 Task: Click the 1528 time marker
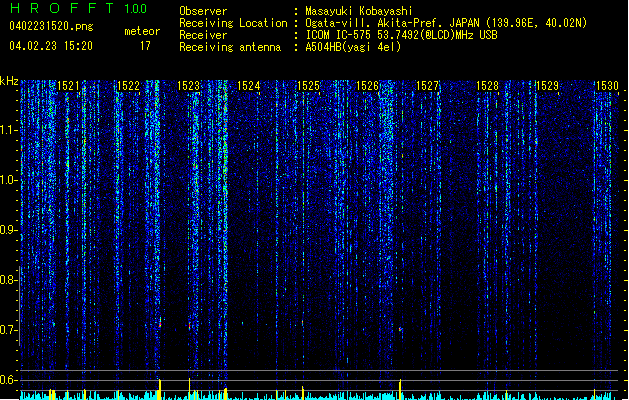click(487, 86)
